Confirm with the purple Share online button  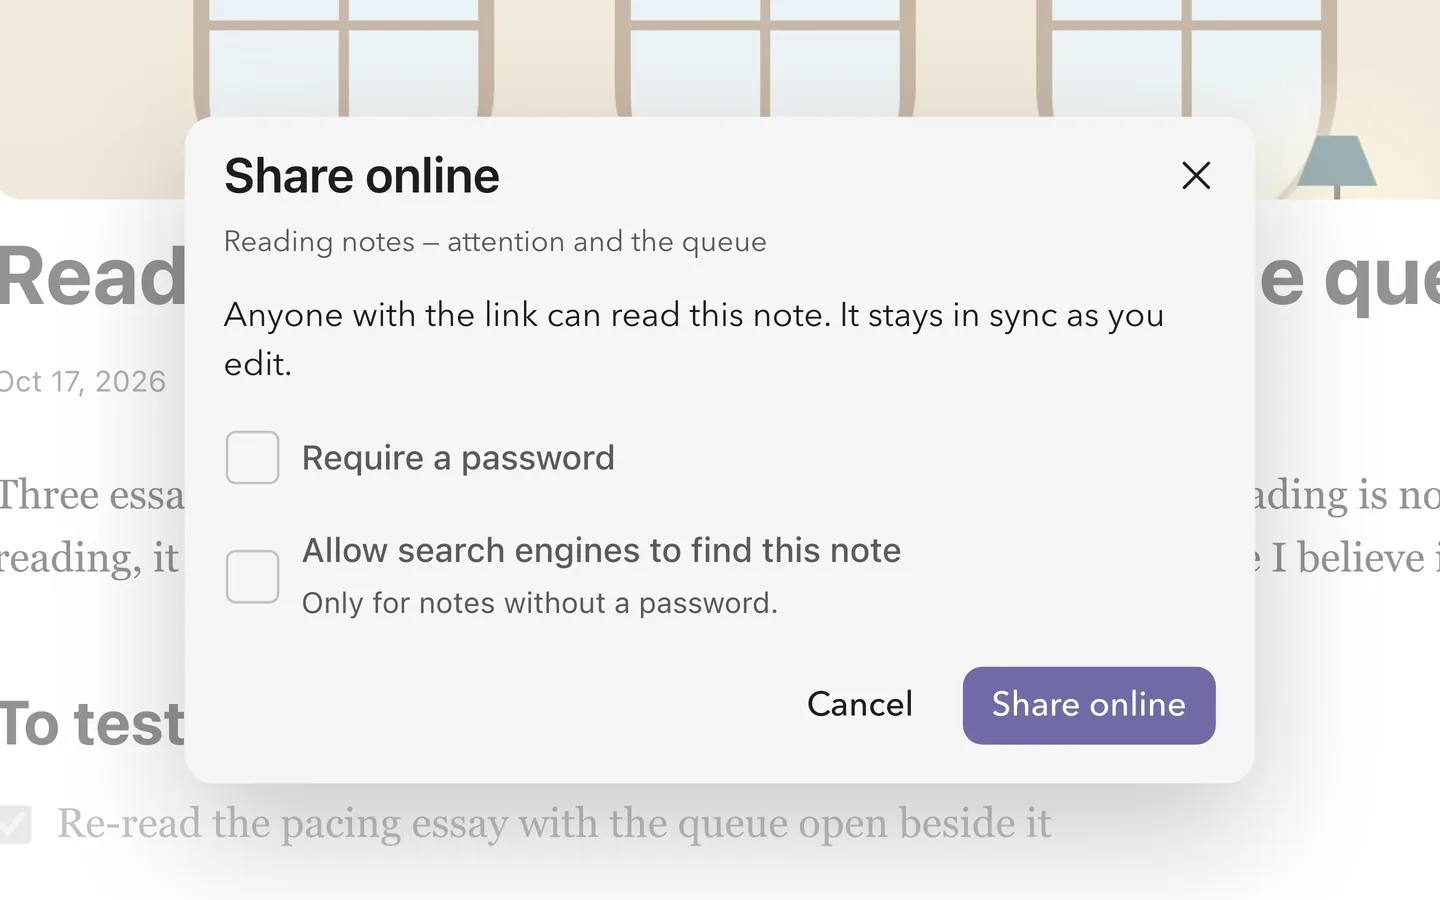coord(1089,705)
